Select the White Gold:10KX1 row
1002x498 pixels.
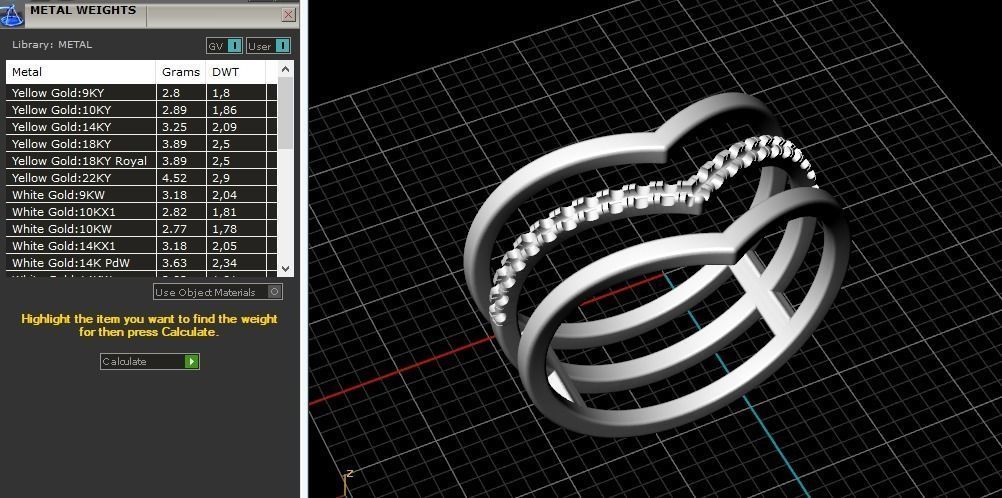142,212
